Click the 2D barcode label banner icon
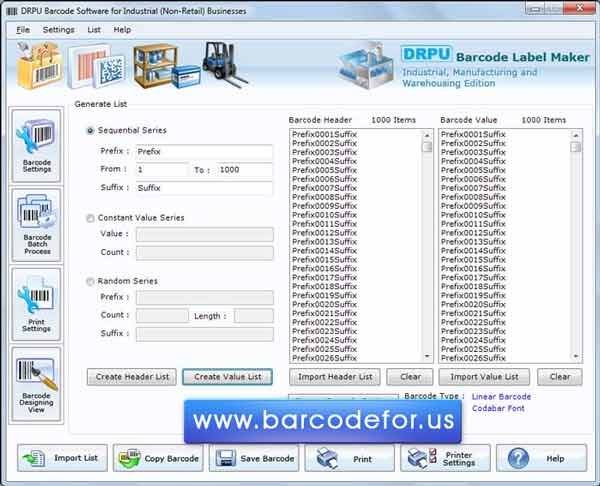Screen dimensions: 600x486 (96, 66)
